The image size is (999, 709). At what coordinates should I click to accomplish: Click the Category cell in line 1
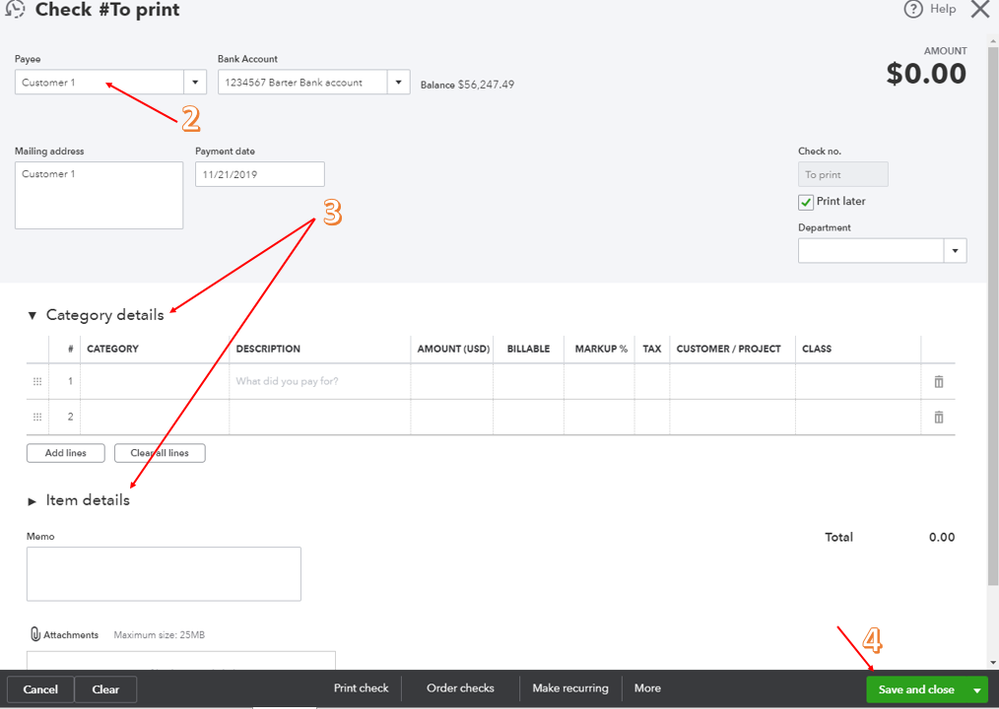pos(154,382)
